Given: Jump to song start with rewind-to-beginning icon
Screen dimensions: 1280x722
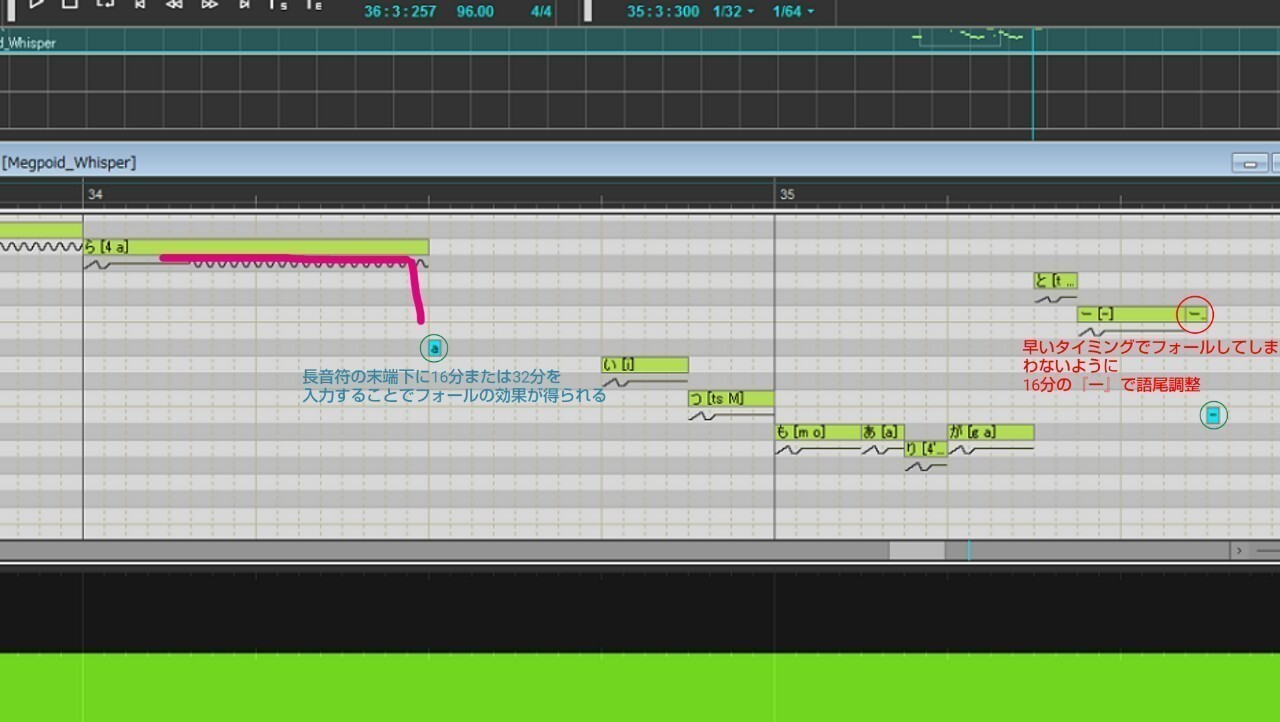Looking at the screenshot, I should tap(140, 8).
